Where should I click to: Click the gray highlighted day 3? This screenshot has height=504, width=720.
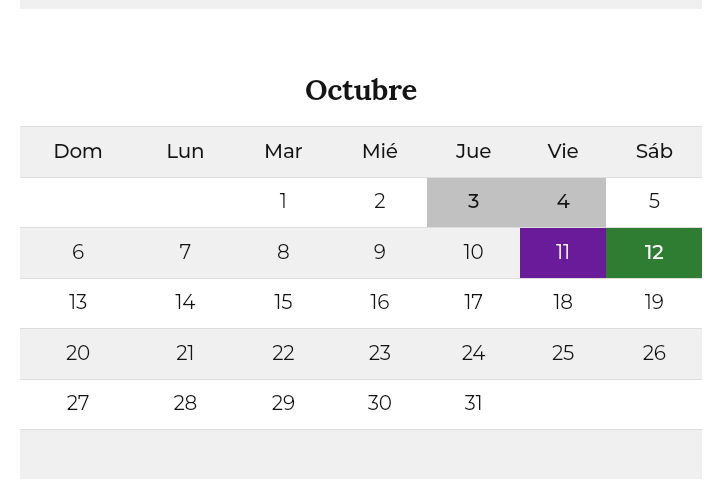(473, 202)
